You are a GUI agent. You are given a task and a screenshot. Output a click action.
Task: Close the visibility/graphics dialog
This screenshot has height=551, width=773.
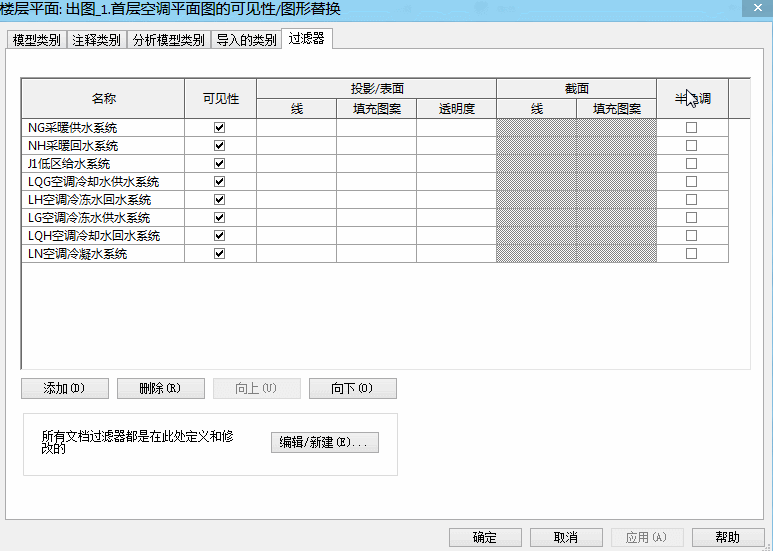[758, 8]
